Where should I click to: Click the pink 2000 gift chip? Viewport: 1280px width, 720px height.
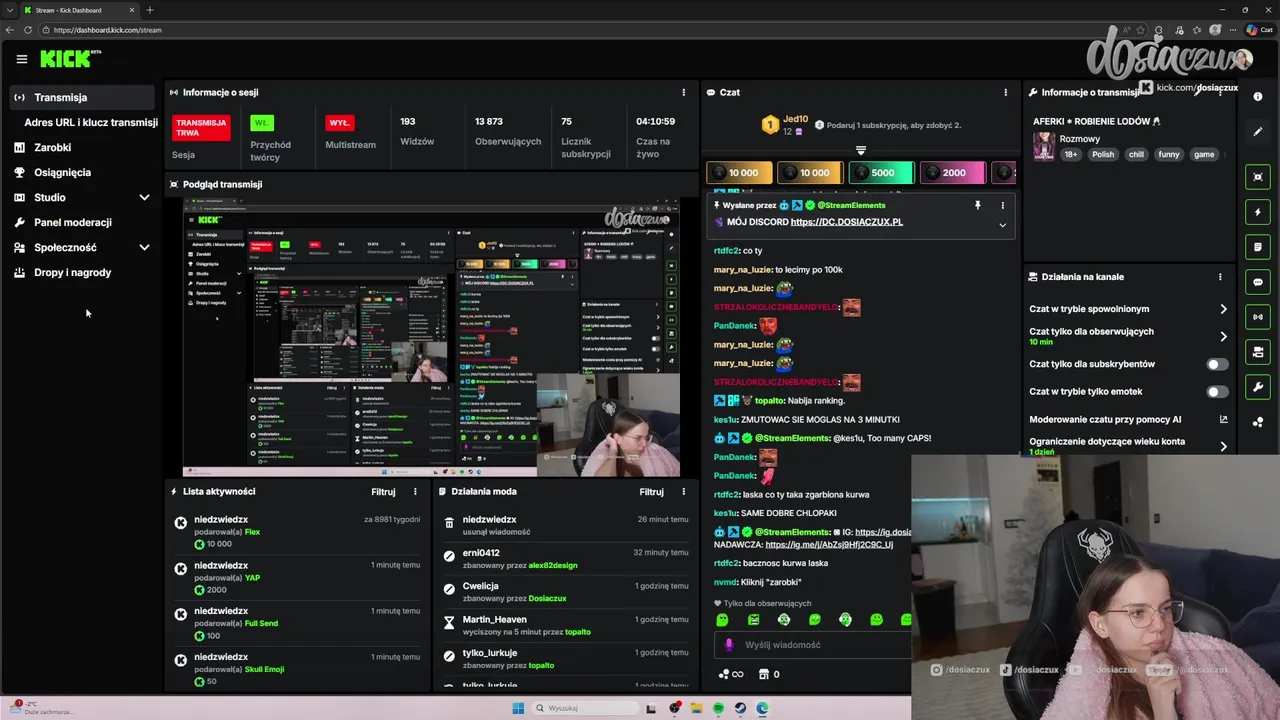(952, 173)
